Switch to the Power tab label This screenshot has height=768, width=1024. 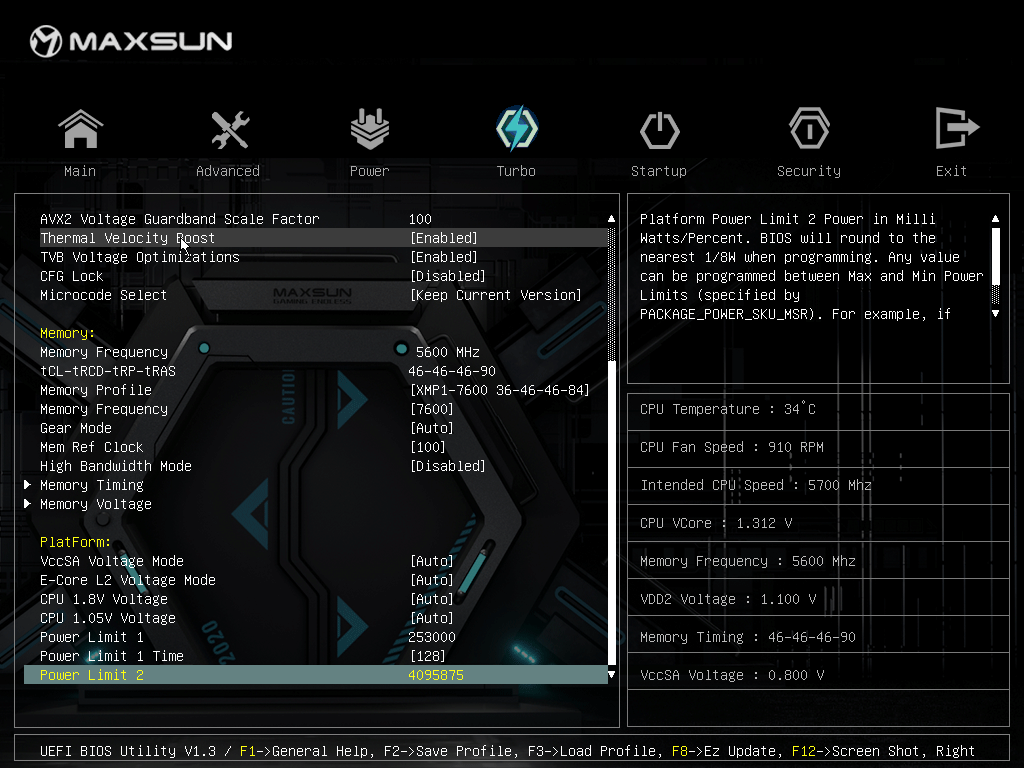point(369,171)
